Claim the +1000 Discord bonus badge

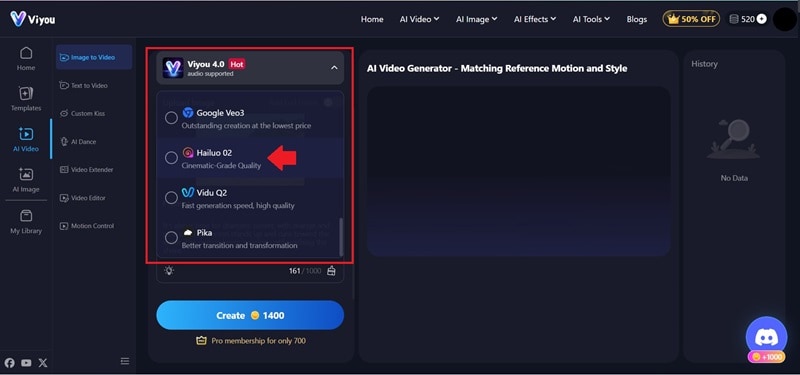point(766,357)
